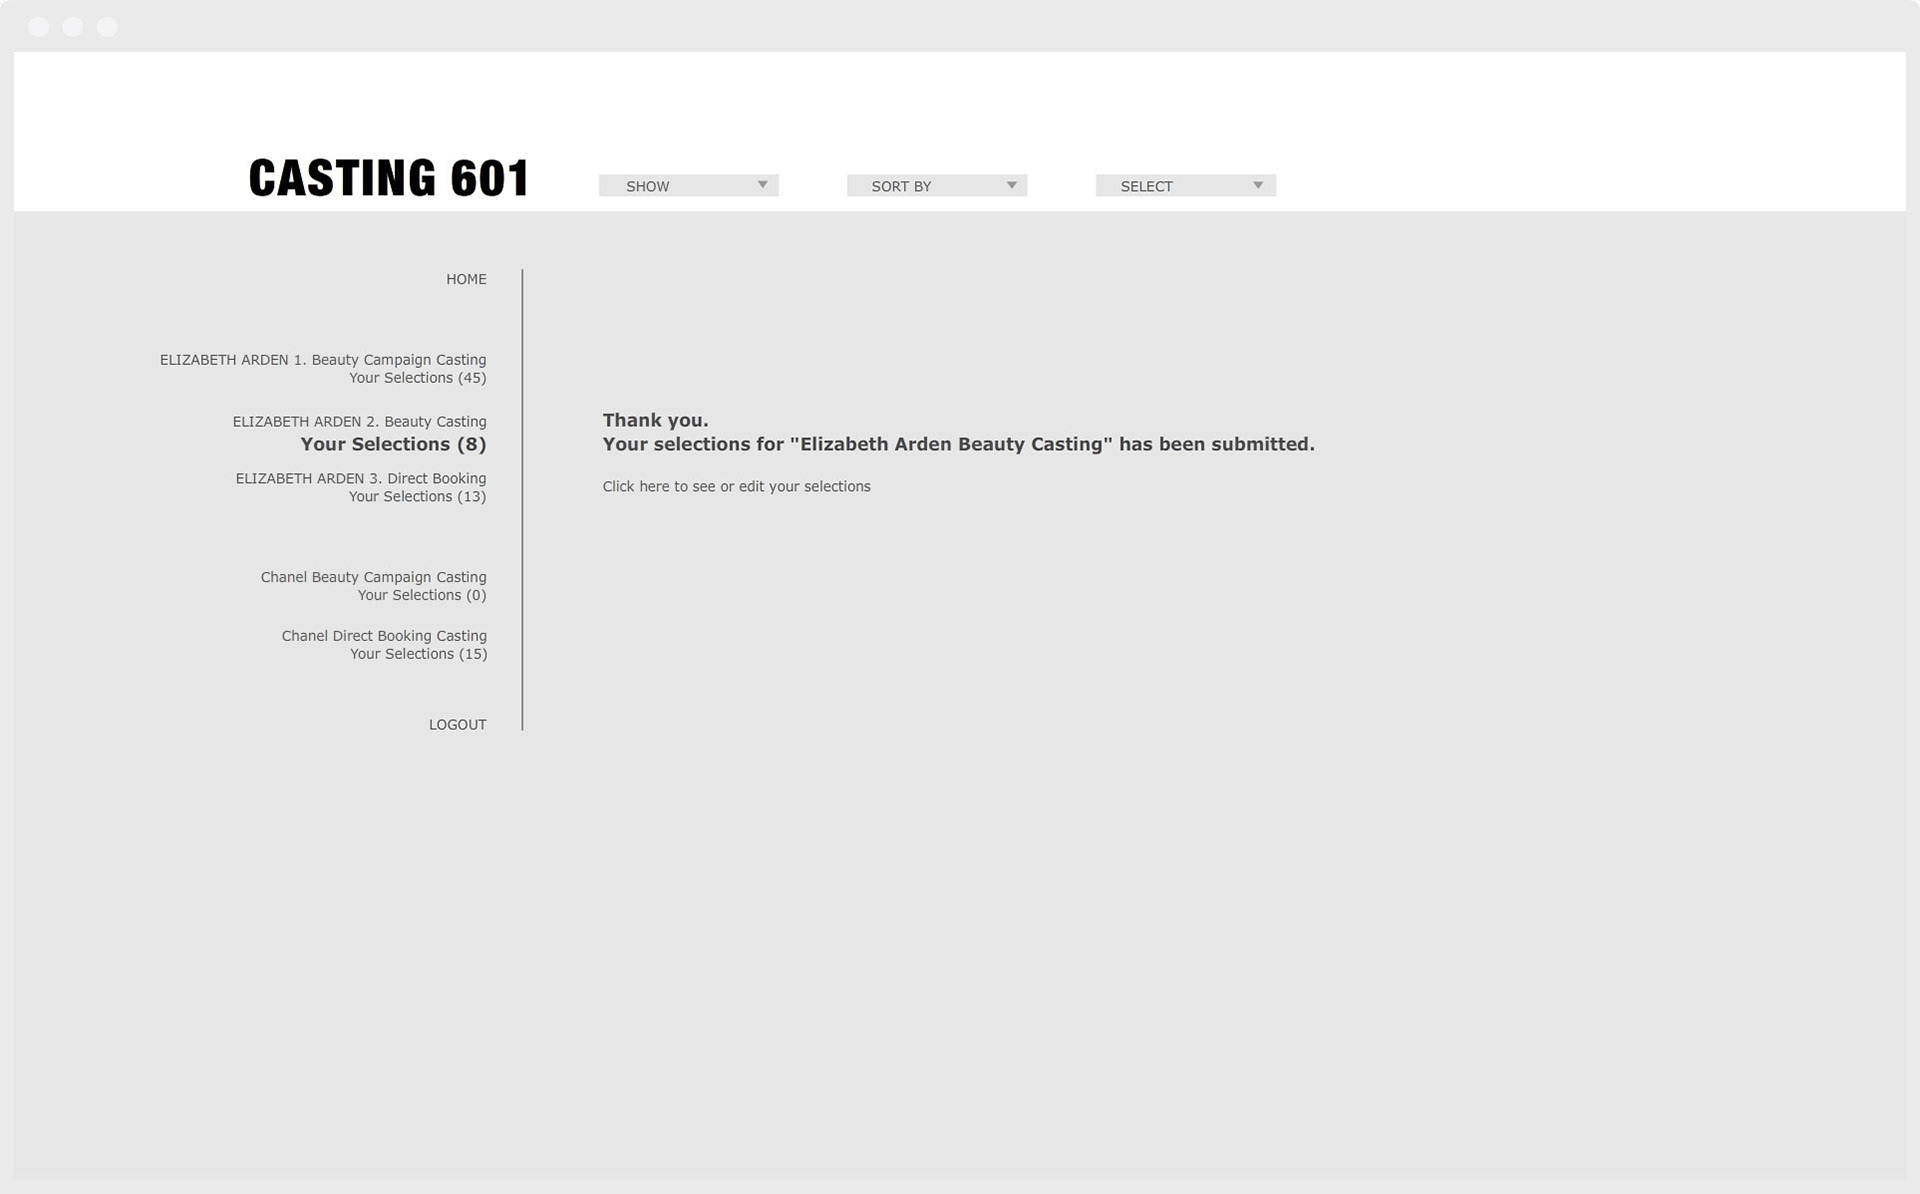View bold Your Selections (8)
The width and height of the screenshot is (1920, 1194).
393,445
